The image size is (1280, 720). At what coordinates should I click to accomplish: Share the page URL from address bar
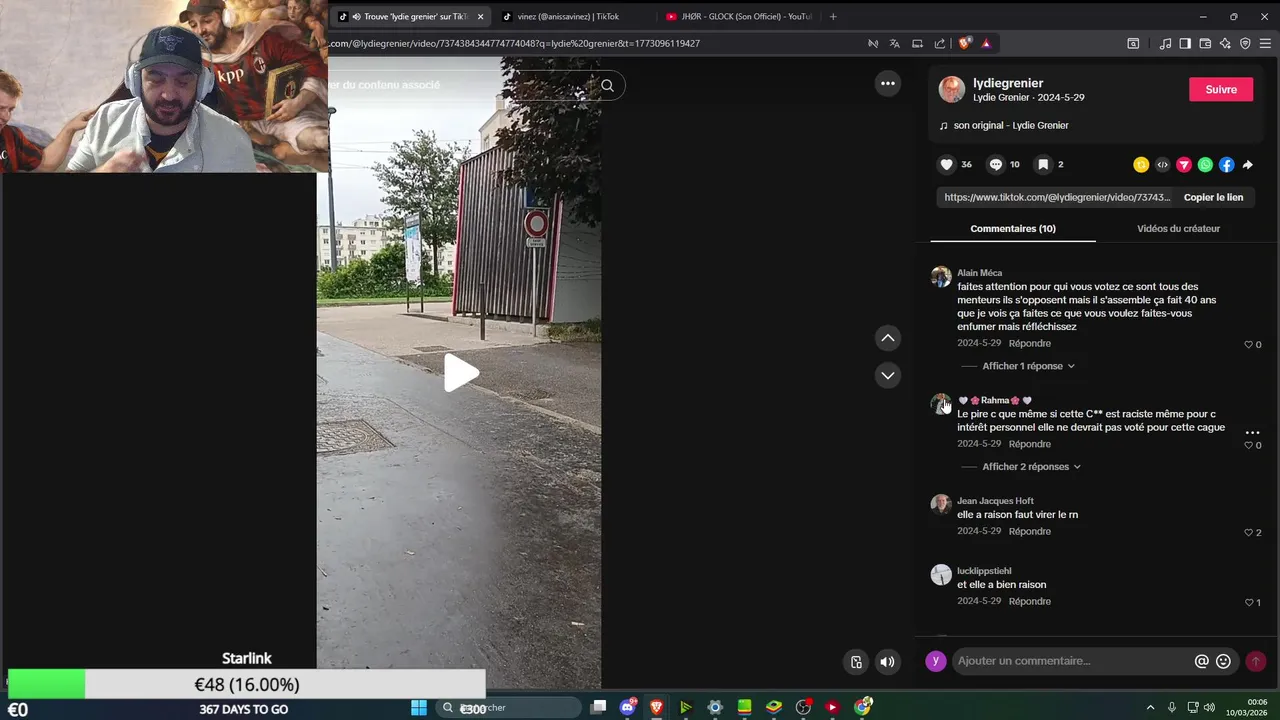tap(940, 43)
